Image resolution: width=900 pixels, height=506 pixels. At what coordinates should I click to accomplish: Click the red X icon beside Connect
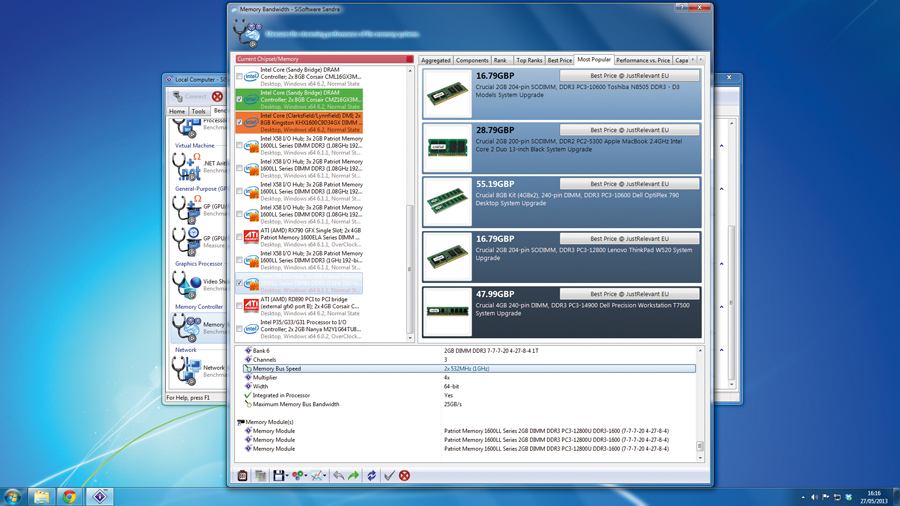coord(217,96)
